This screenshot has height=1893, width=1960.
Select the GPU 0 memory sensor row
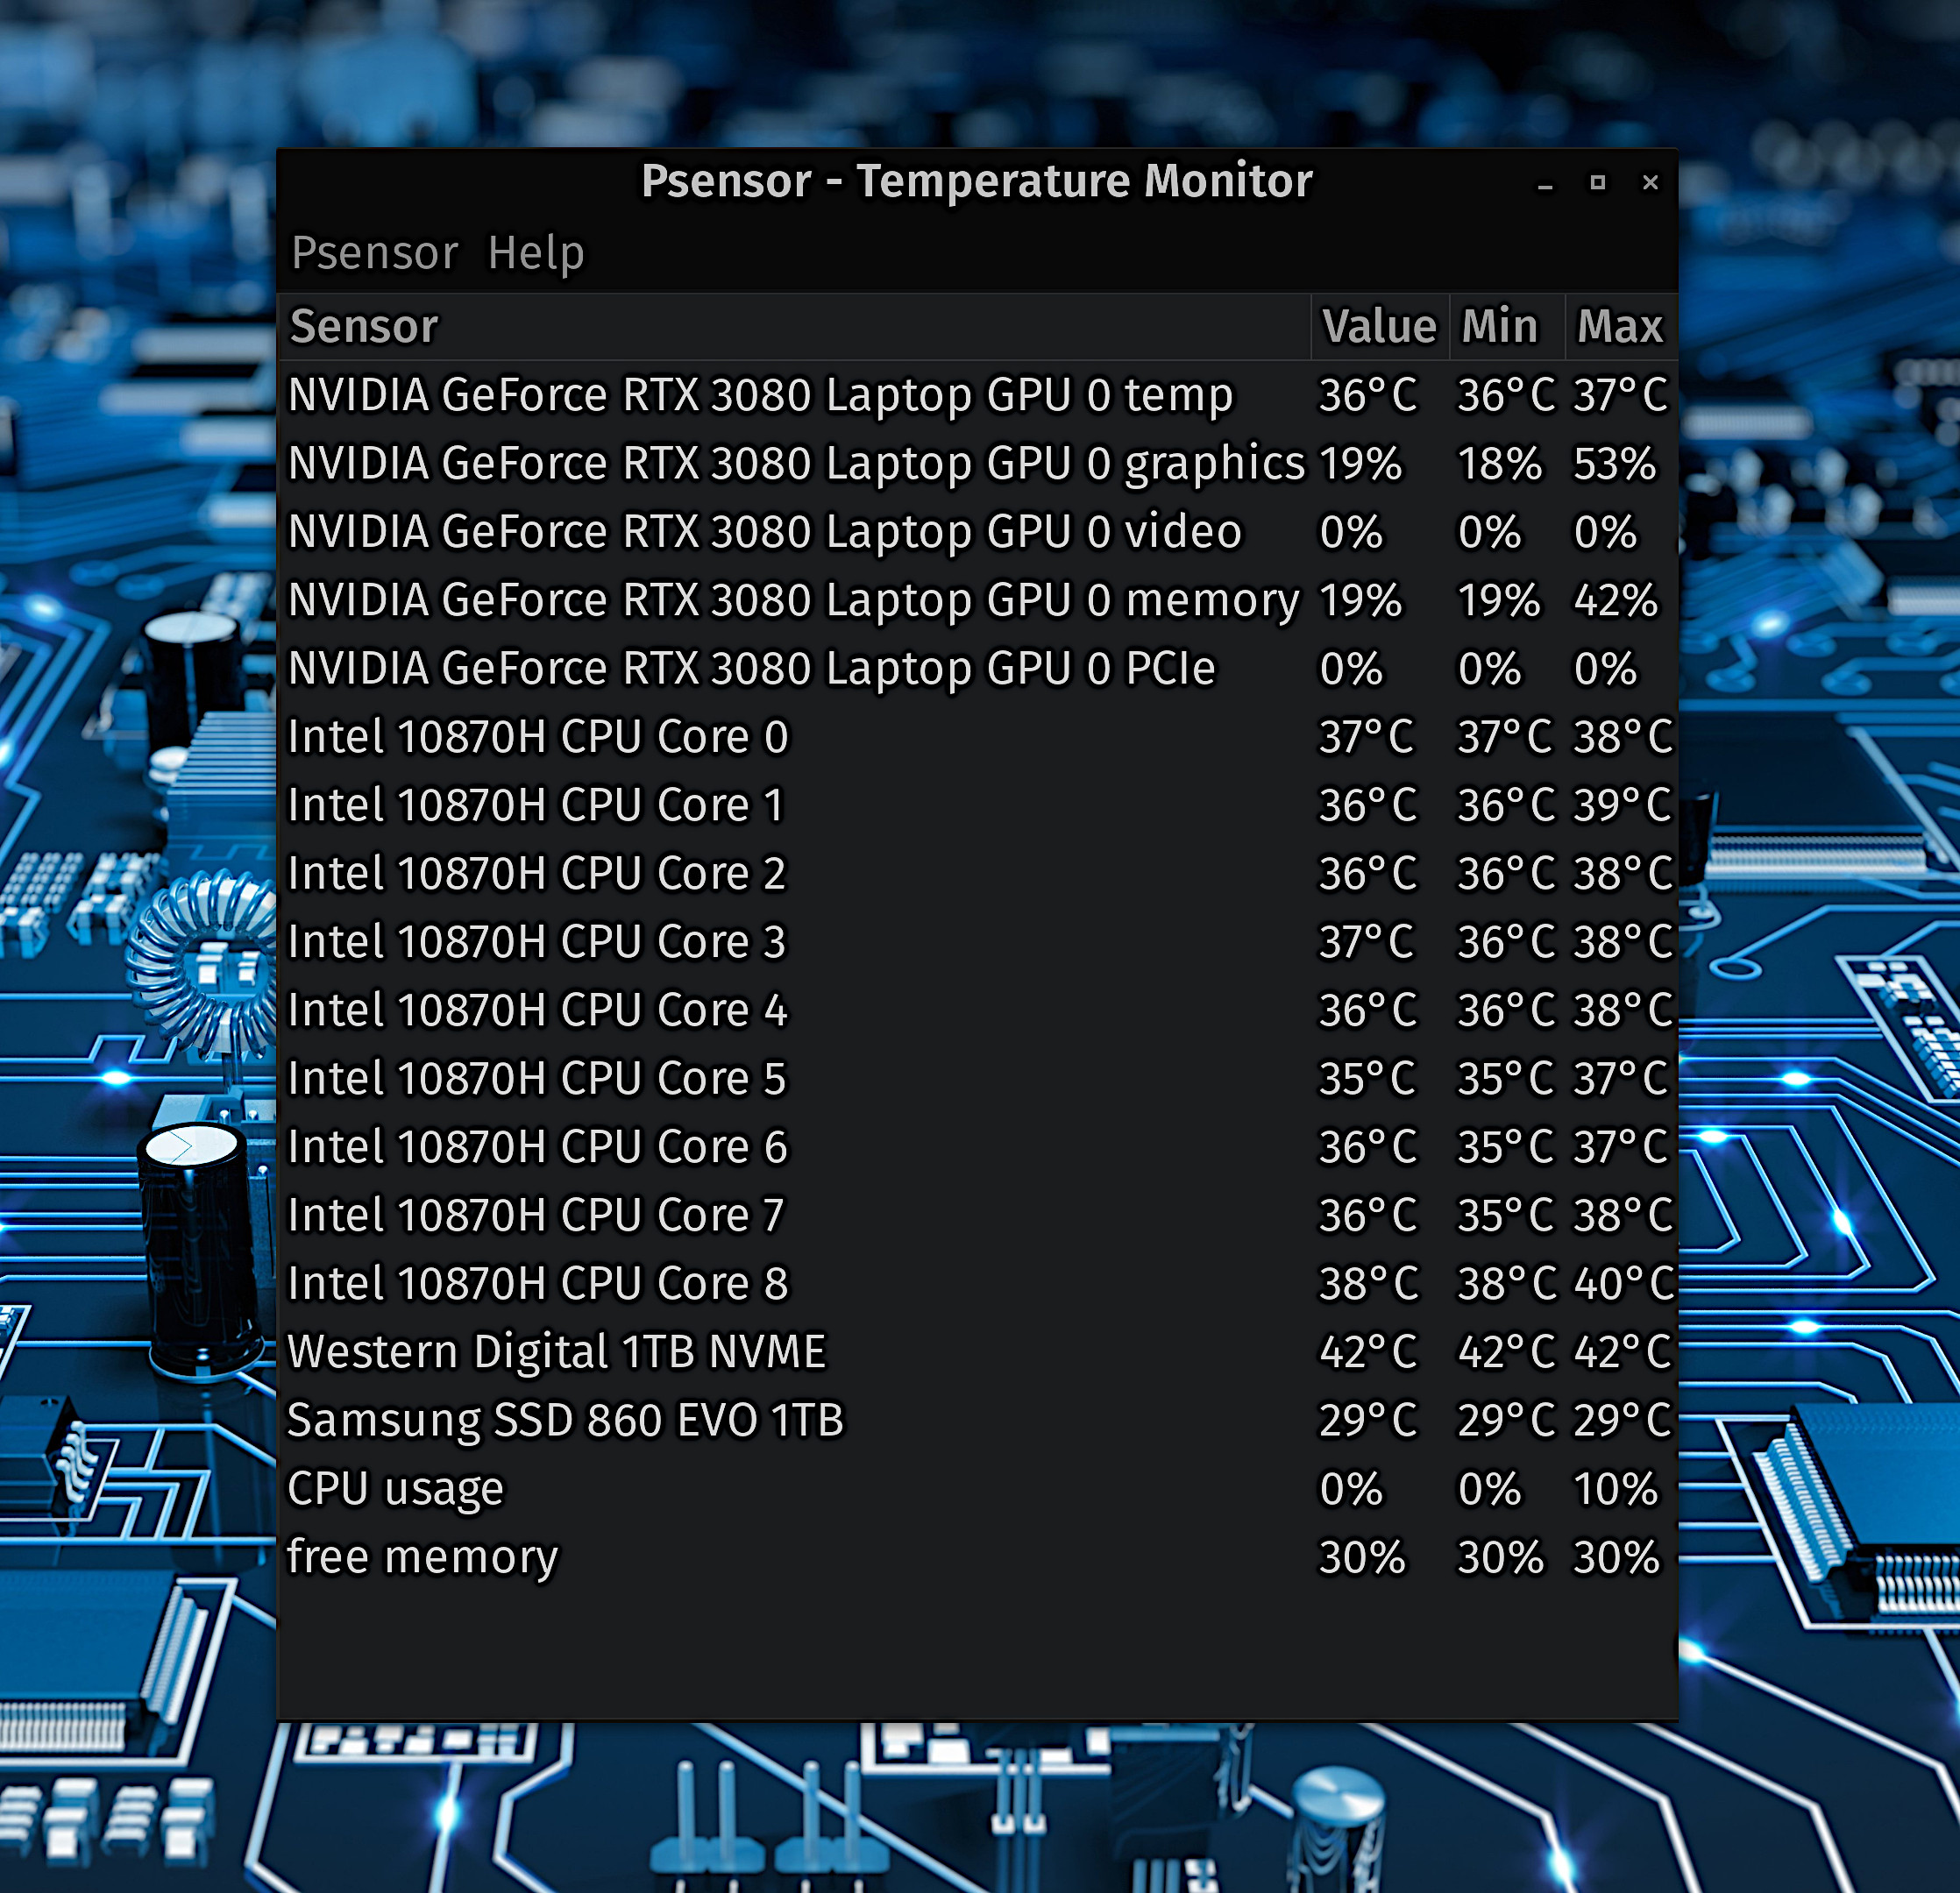977,600
